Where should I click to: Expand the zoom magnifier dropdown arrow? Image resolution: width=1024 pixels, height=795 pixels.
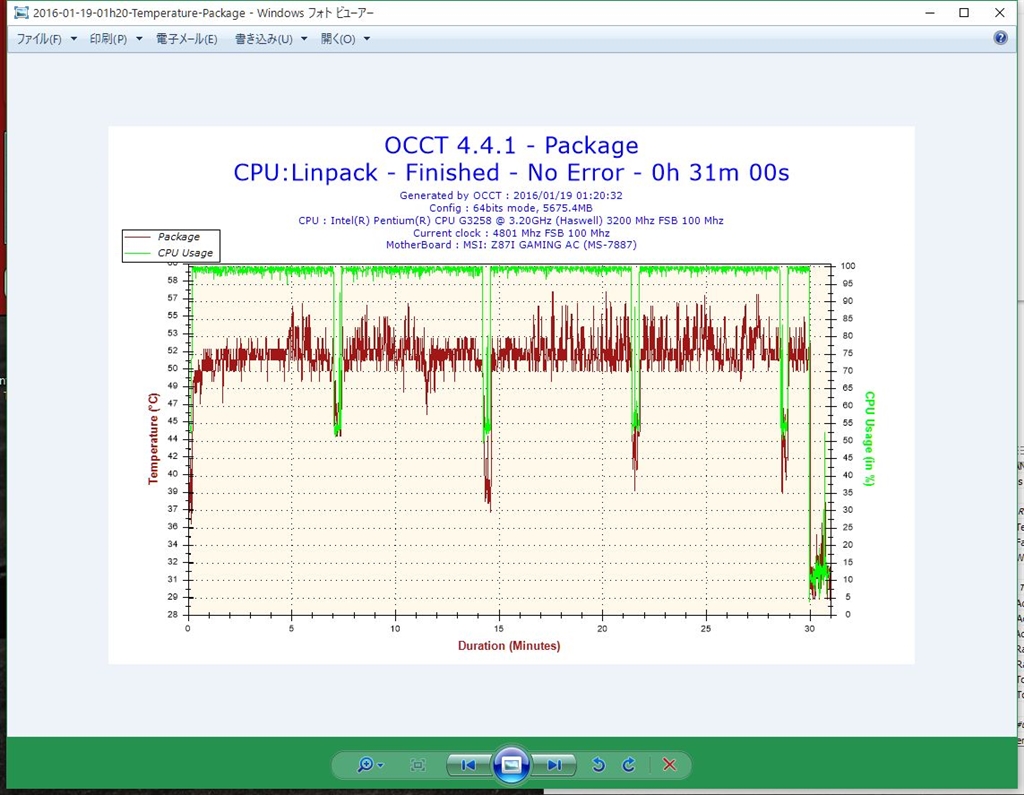(381, 765)
